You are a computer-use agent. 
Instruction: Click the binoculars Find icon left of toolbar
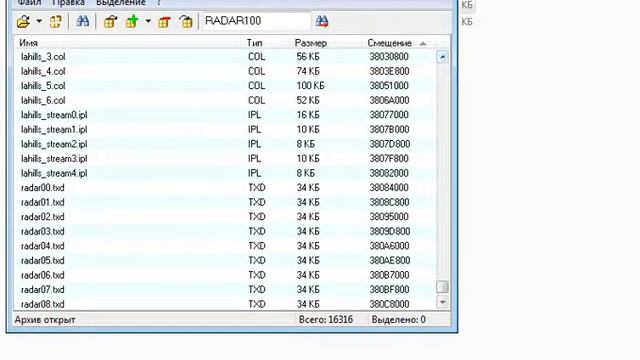82,21
